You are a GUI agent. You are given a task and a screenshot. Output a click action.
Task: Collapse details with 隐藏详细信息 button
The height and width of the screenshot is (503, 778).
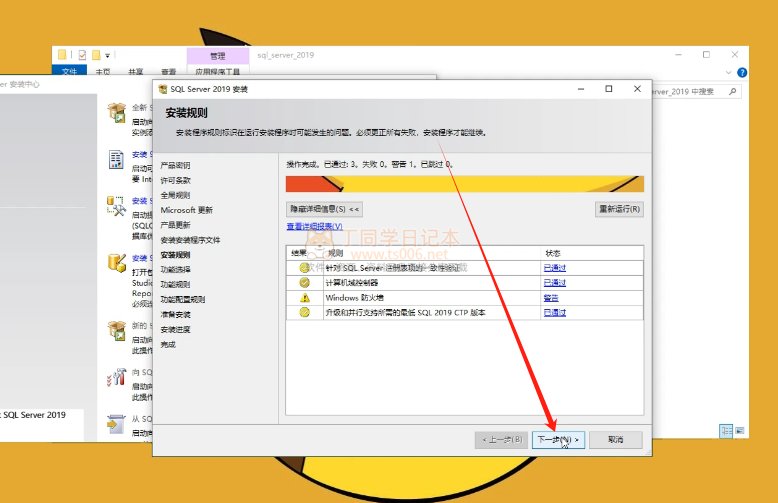[x=324, y=209]
